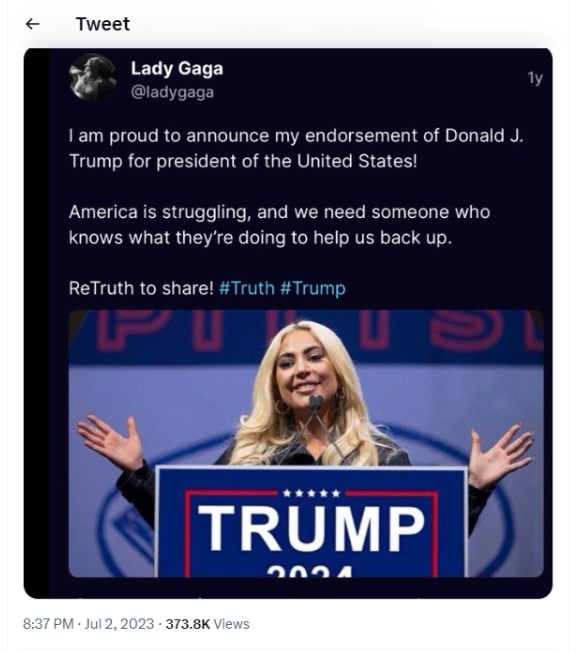Image resolution: width=582 pixels, height=652 pixels.
Task: Open the round profile avatar picture
Action: pyautogui.click(x=93, y=77)
